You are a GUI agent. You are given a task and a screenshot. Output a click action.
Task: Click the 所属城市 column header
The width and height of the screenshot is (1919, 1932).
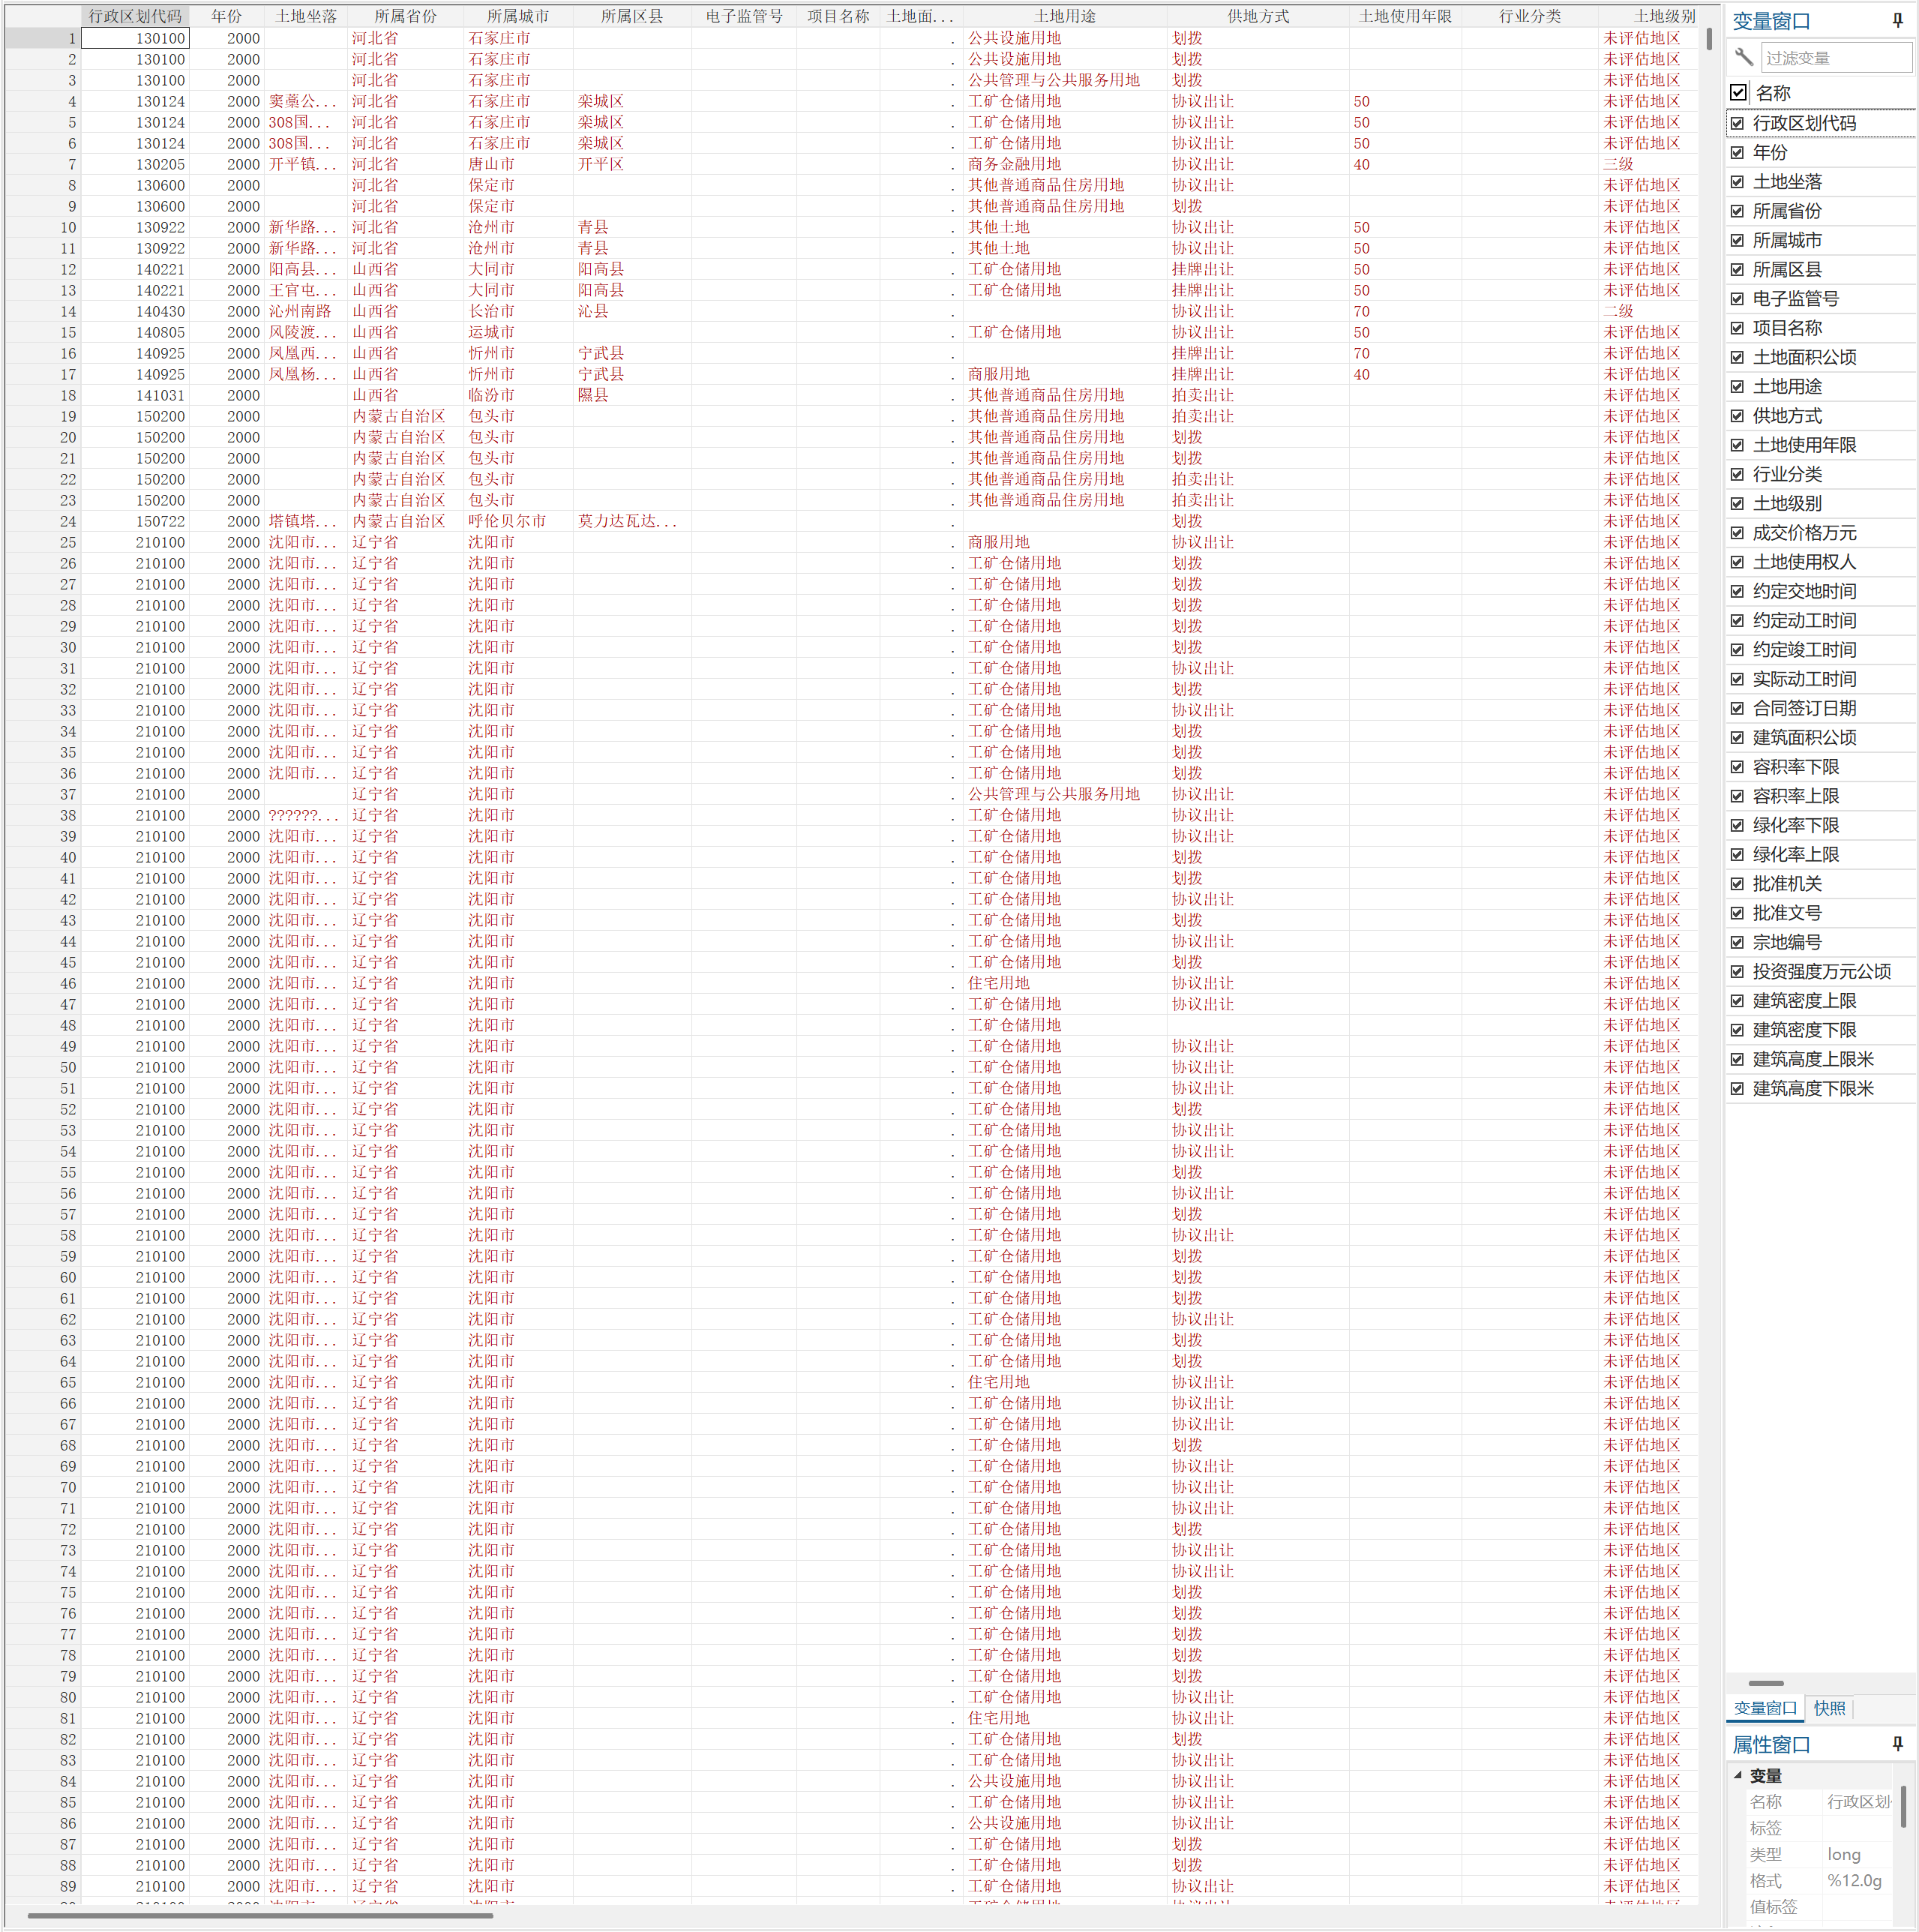tap(517, 16)
